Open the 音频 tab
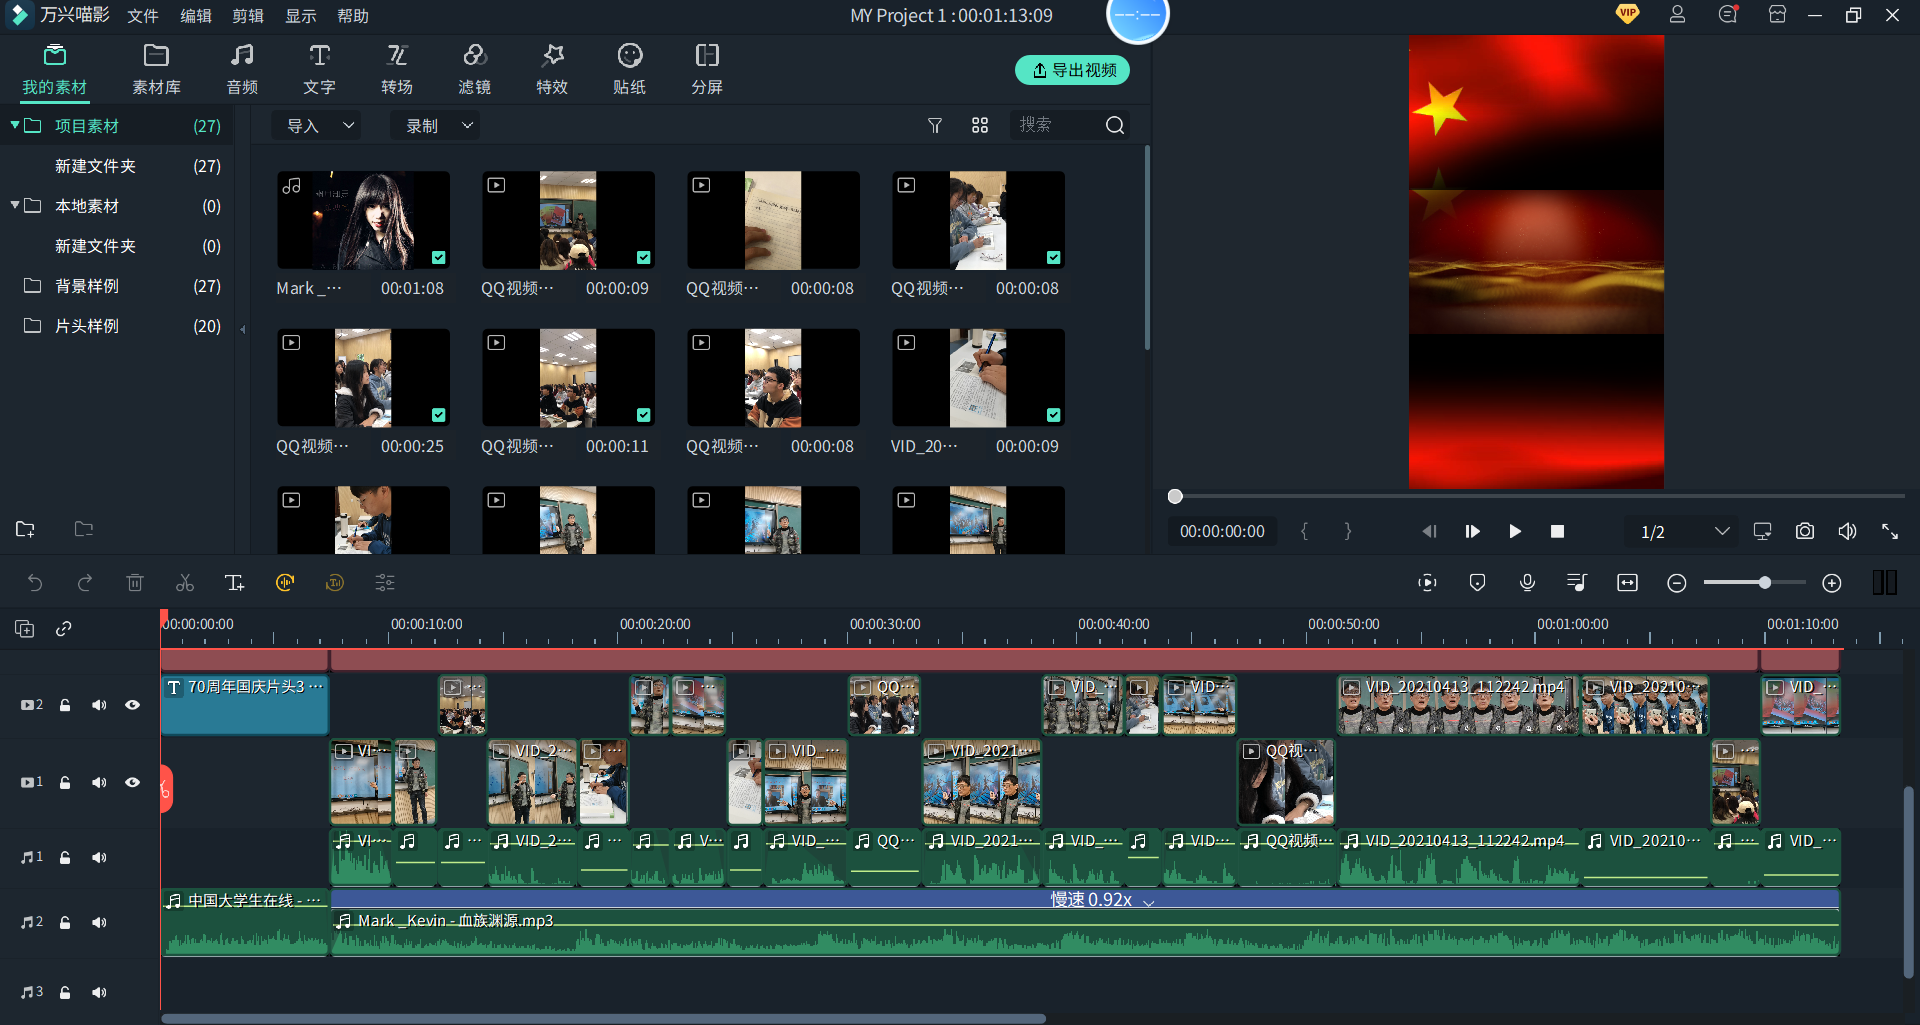The width and height of the screenshot is (1920, 1025). [x=242, y=69]
